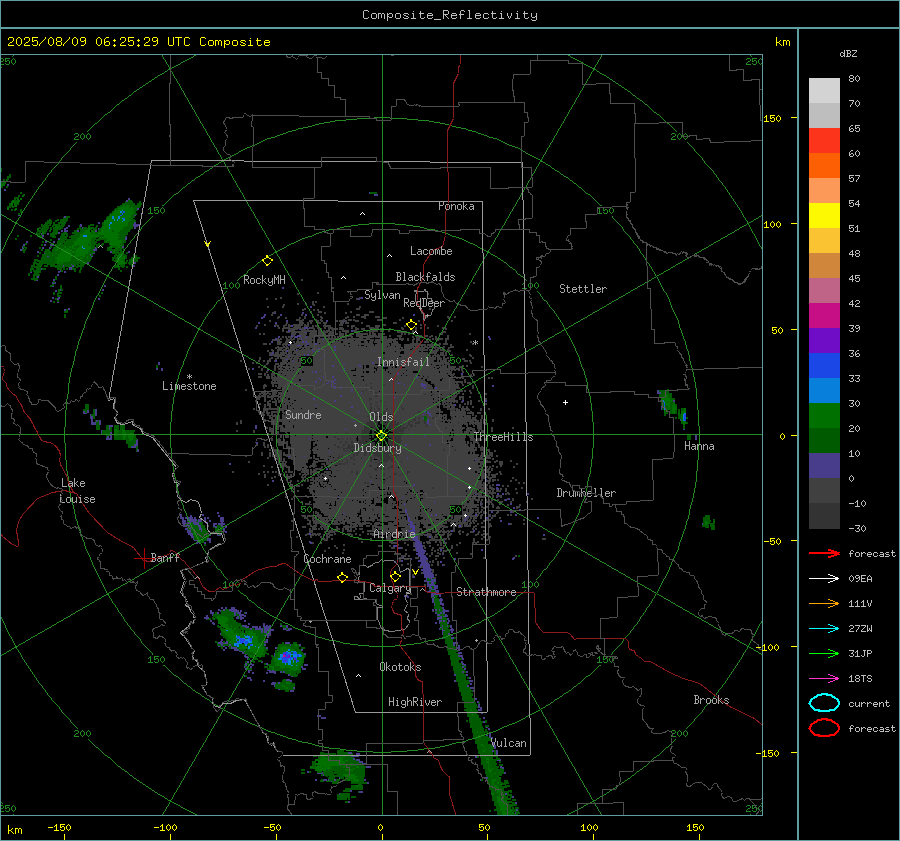Click the ThreeHills label

(x=503, y=437)
